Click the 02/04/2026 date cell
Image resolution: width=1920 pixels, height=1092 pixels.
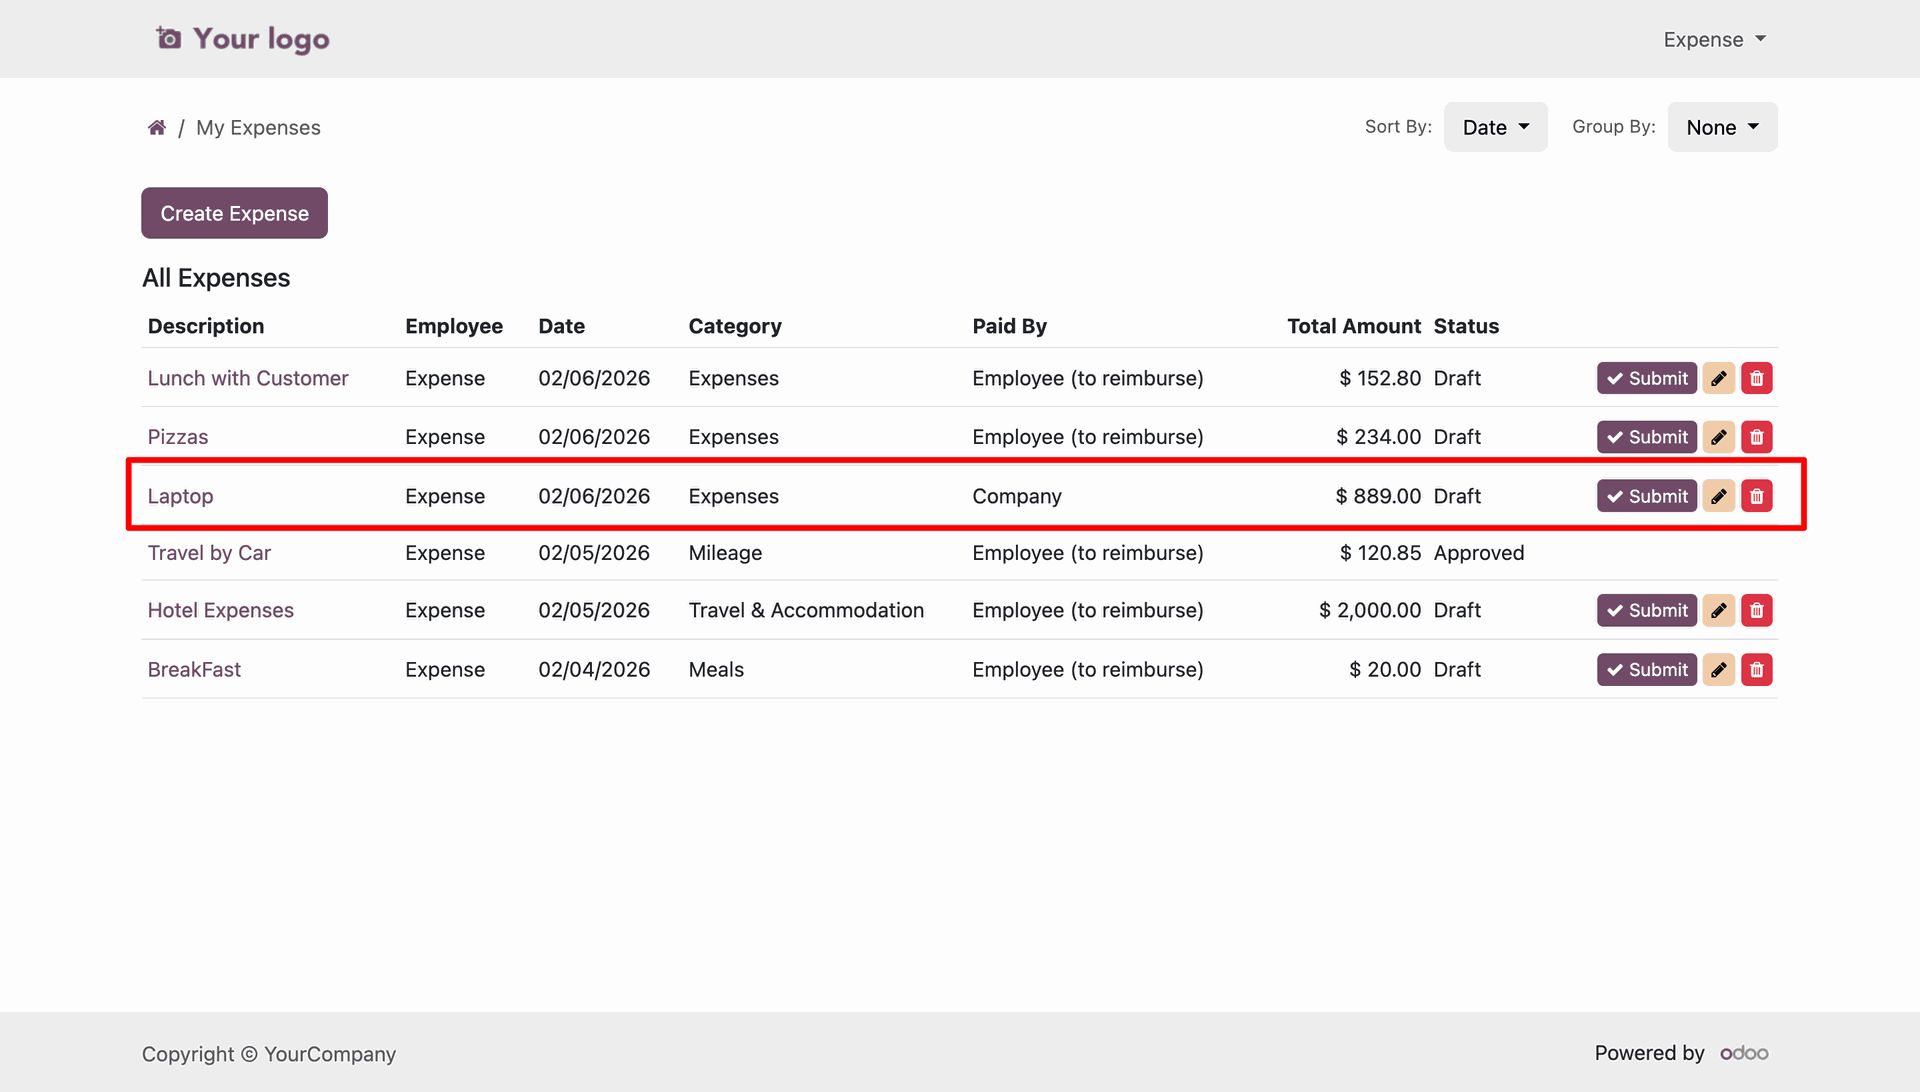(594, 669)
